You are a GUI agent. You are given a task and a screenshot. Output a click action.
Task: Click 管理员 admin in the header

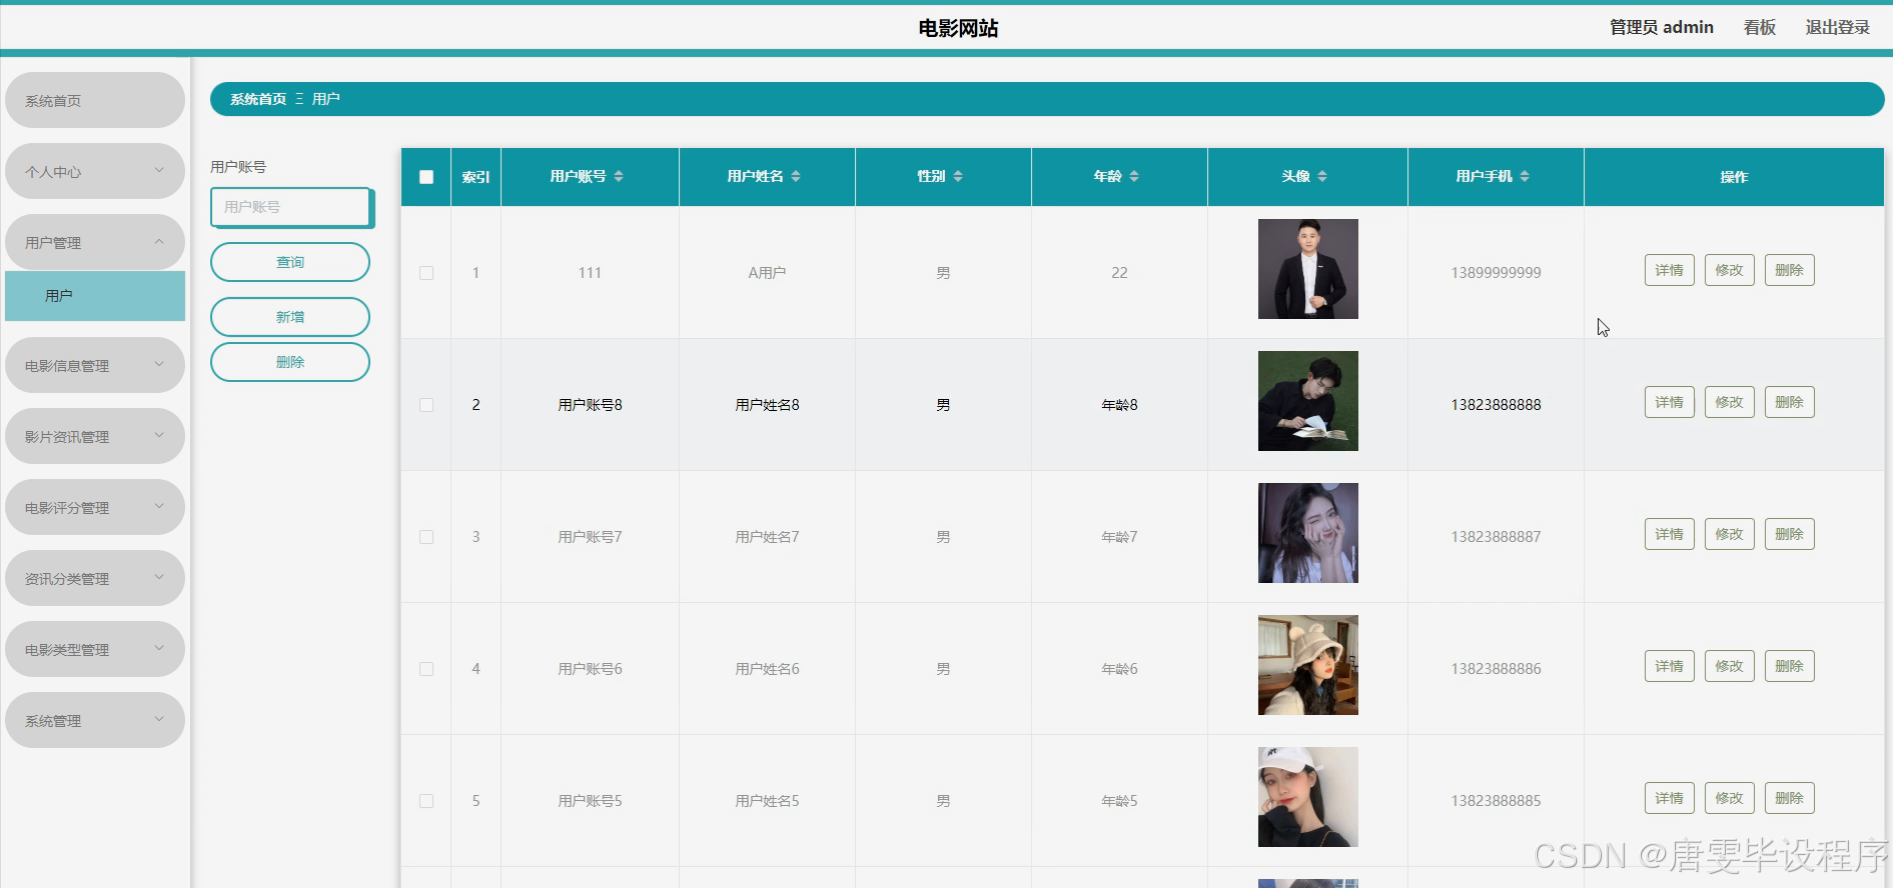(1661, 27)
